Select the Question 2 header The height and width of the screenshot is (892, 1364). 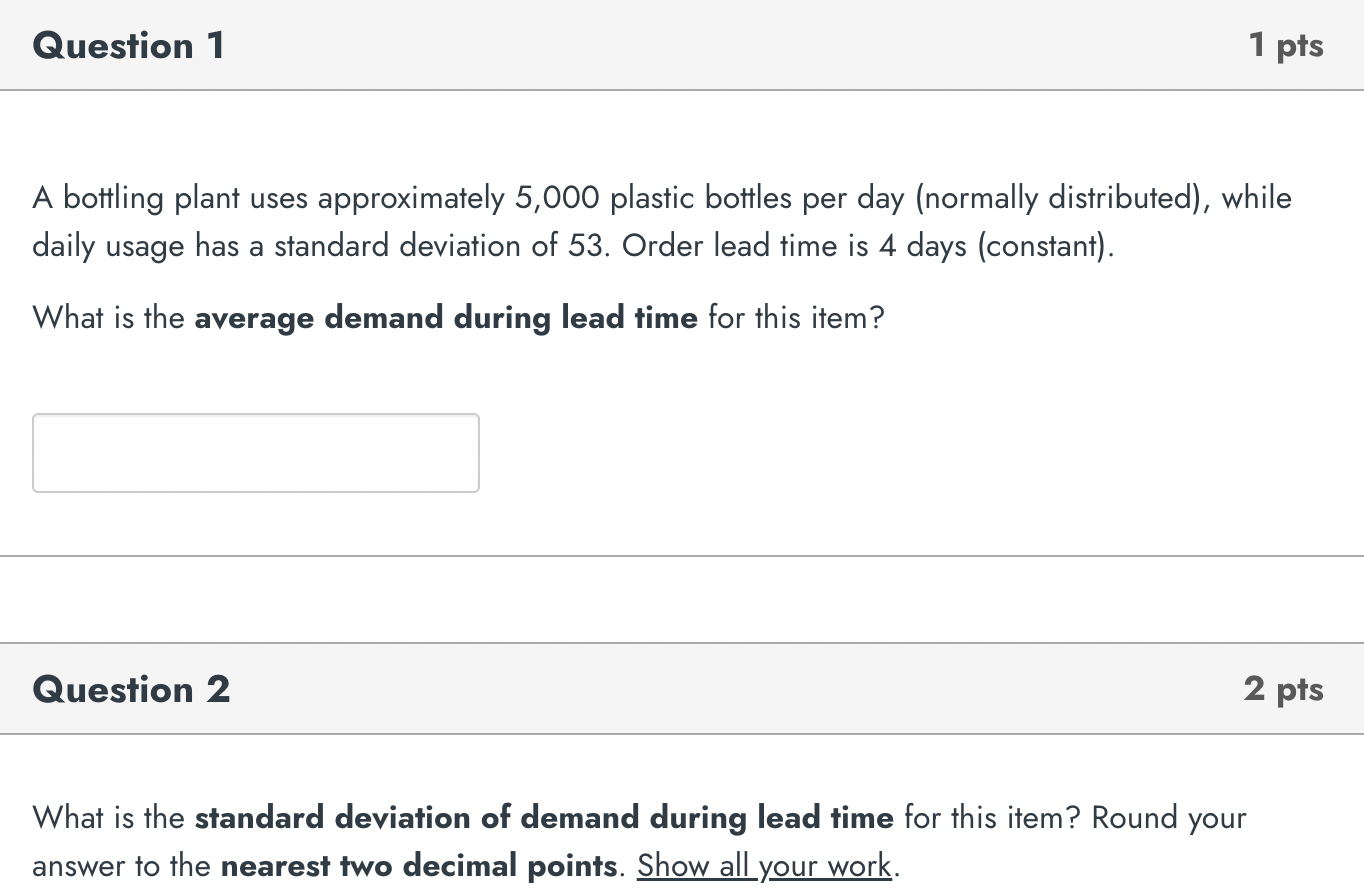click(x=130, y=689)
